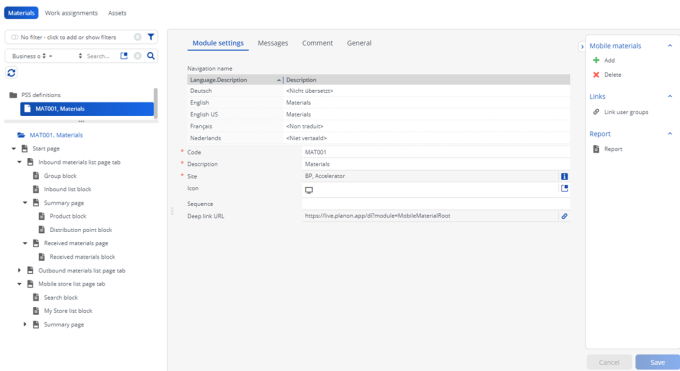Select the Product block item

click(x=68, y=216)
